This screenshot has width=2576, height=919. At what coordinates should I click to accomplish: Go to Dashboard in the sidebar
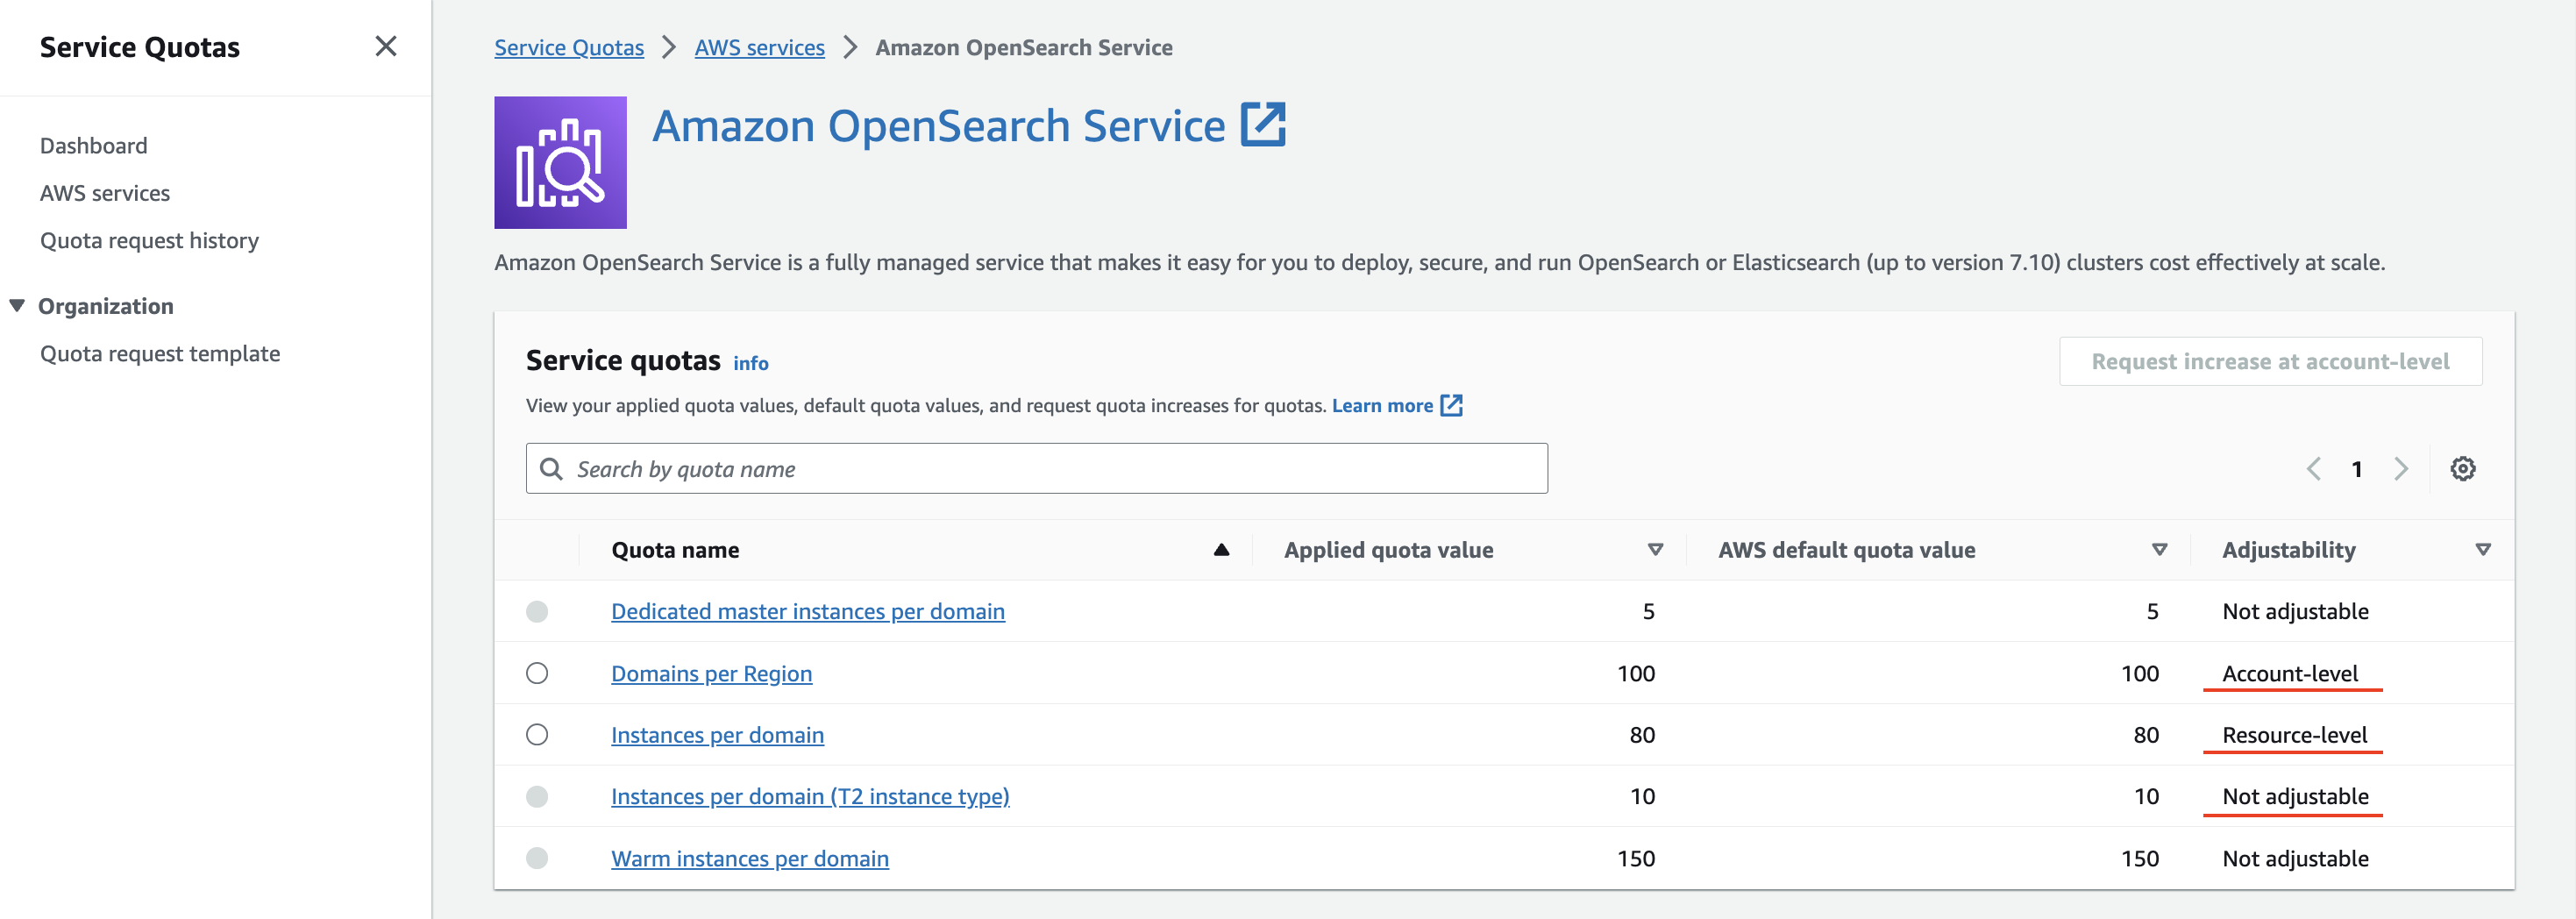pyautogui.click(x=93, y=145)
